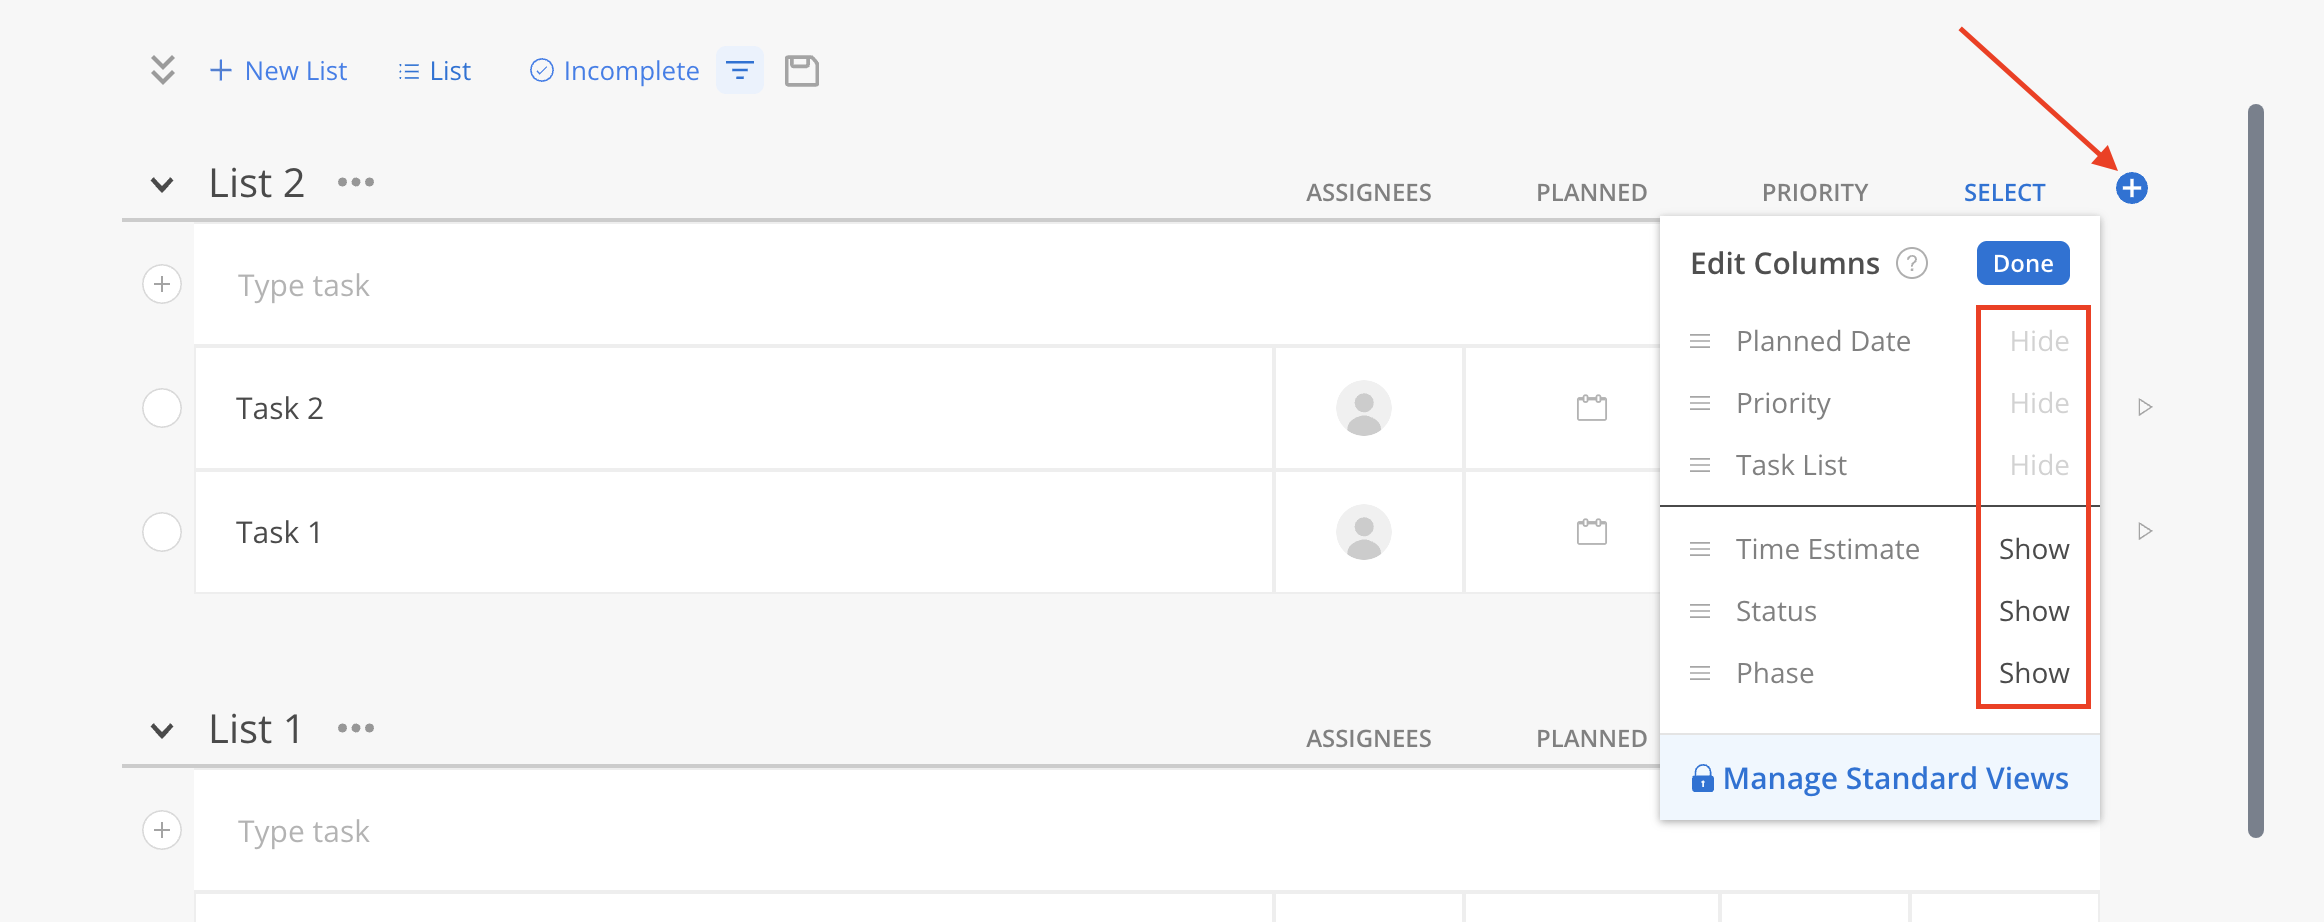Show the Time Estimate column
The height and width of the screenshot is (922, 2324).
pos(2034,549)
